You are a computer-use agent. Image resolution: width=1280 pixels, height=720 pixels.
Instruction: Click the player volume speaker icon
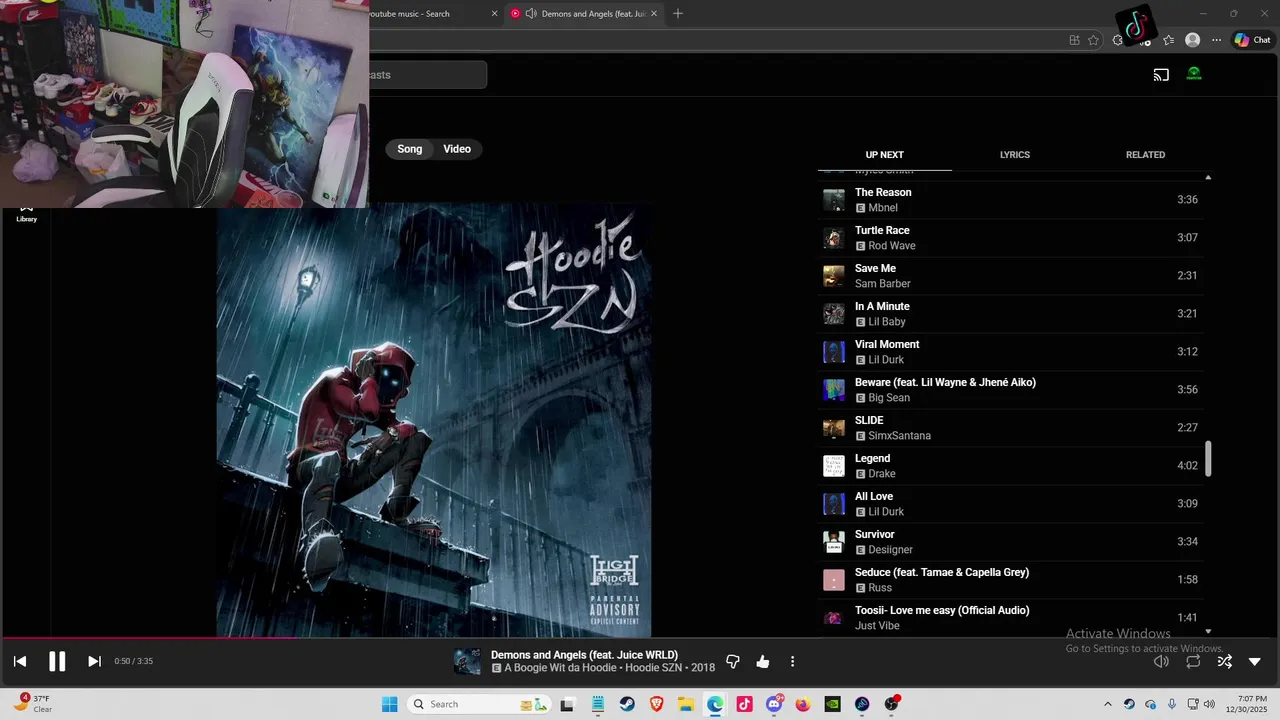1161,661
